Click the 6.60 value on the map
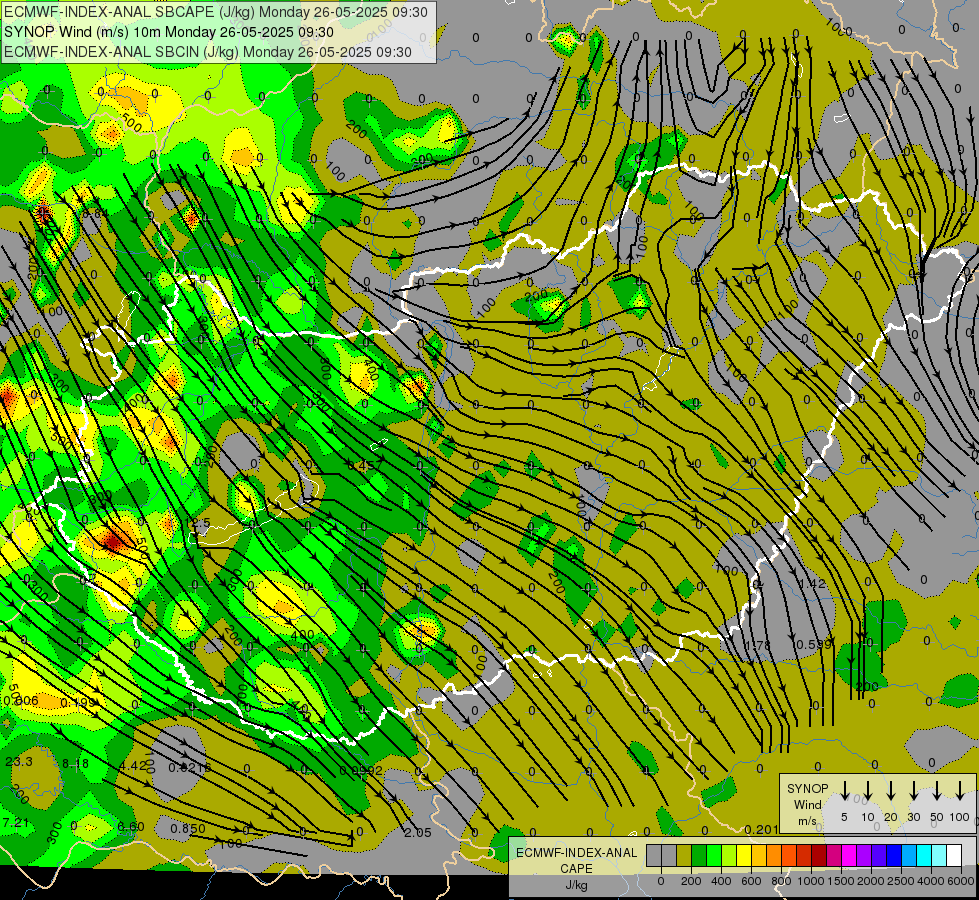Image resolution: width=979 pixels, height=900 pixels. 131,827
